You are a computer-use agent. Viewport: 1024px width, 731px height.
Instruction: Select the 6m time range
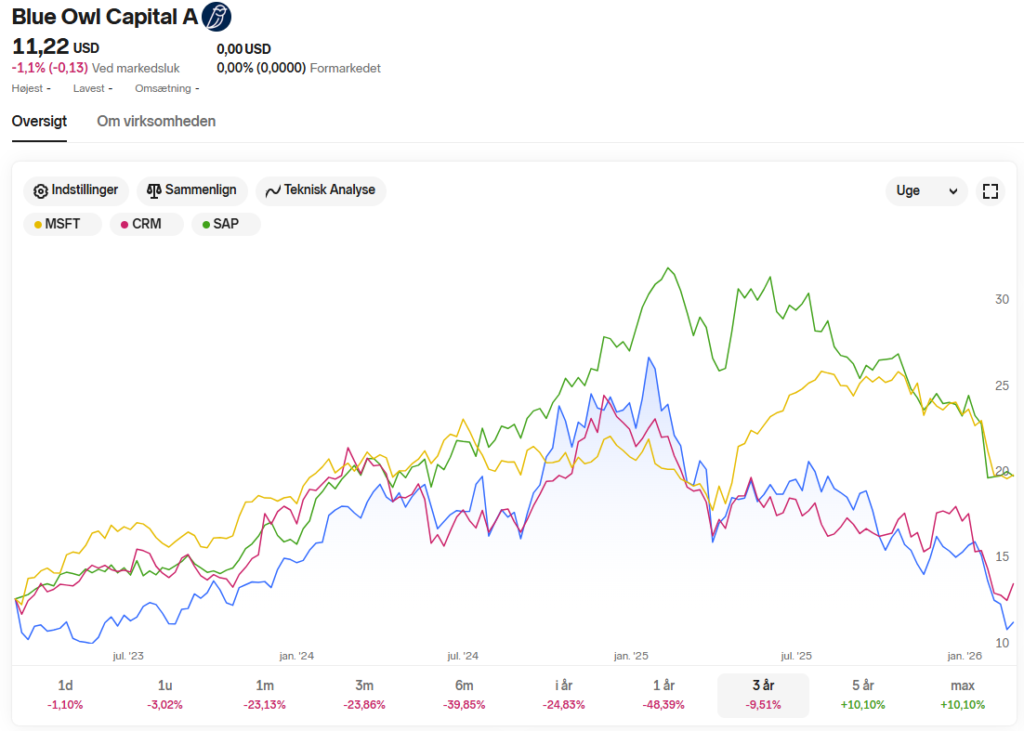464,694
